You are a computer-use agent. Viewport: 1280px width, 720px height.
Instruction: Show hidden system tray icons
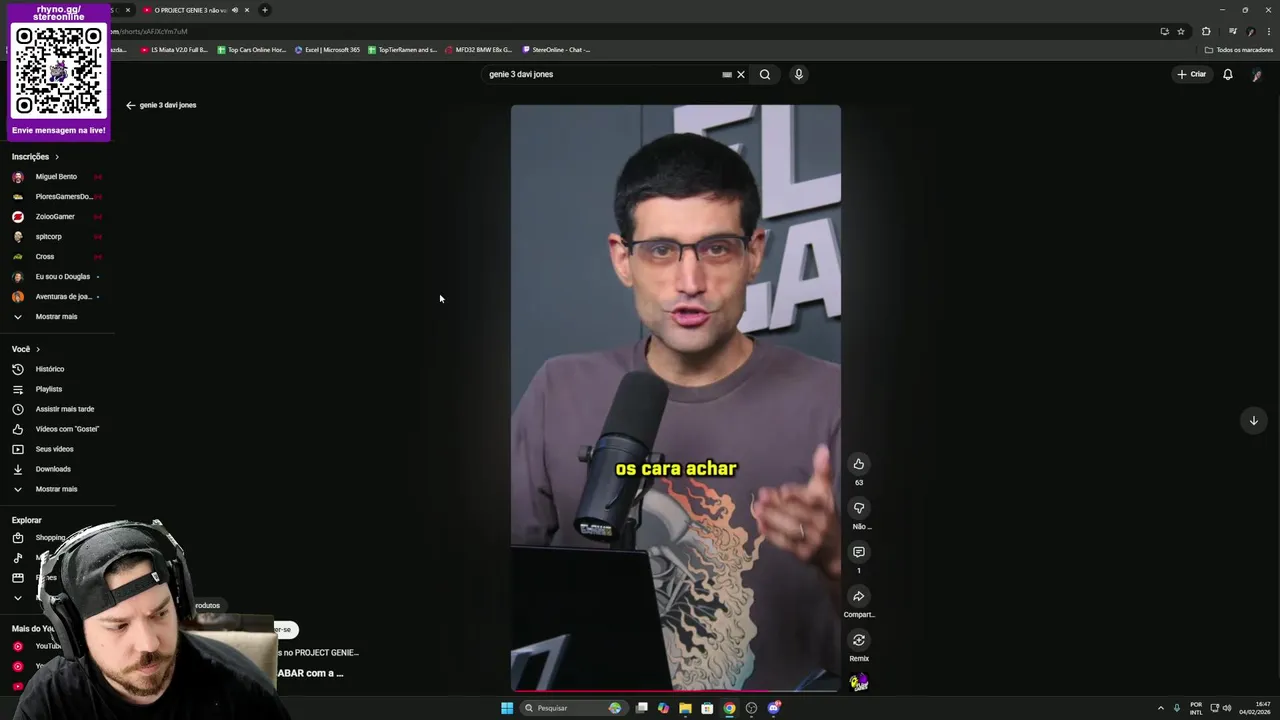pyautogui.click(x=1160, y=708)
